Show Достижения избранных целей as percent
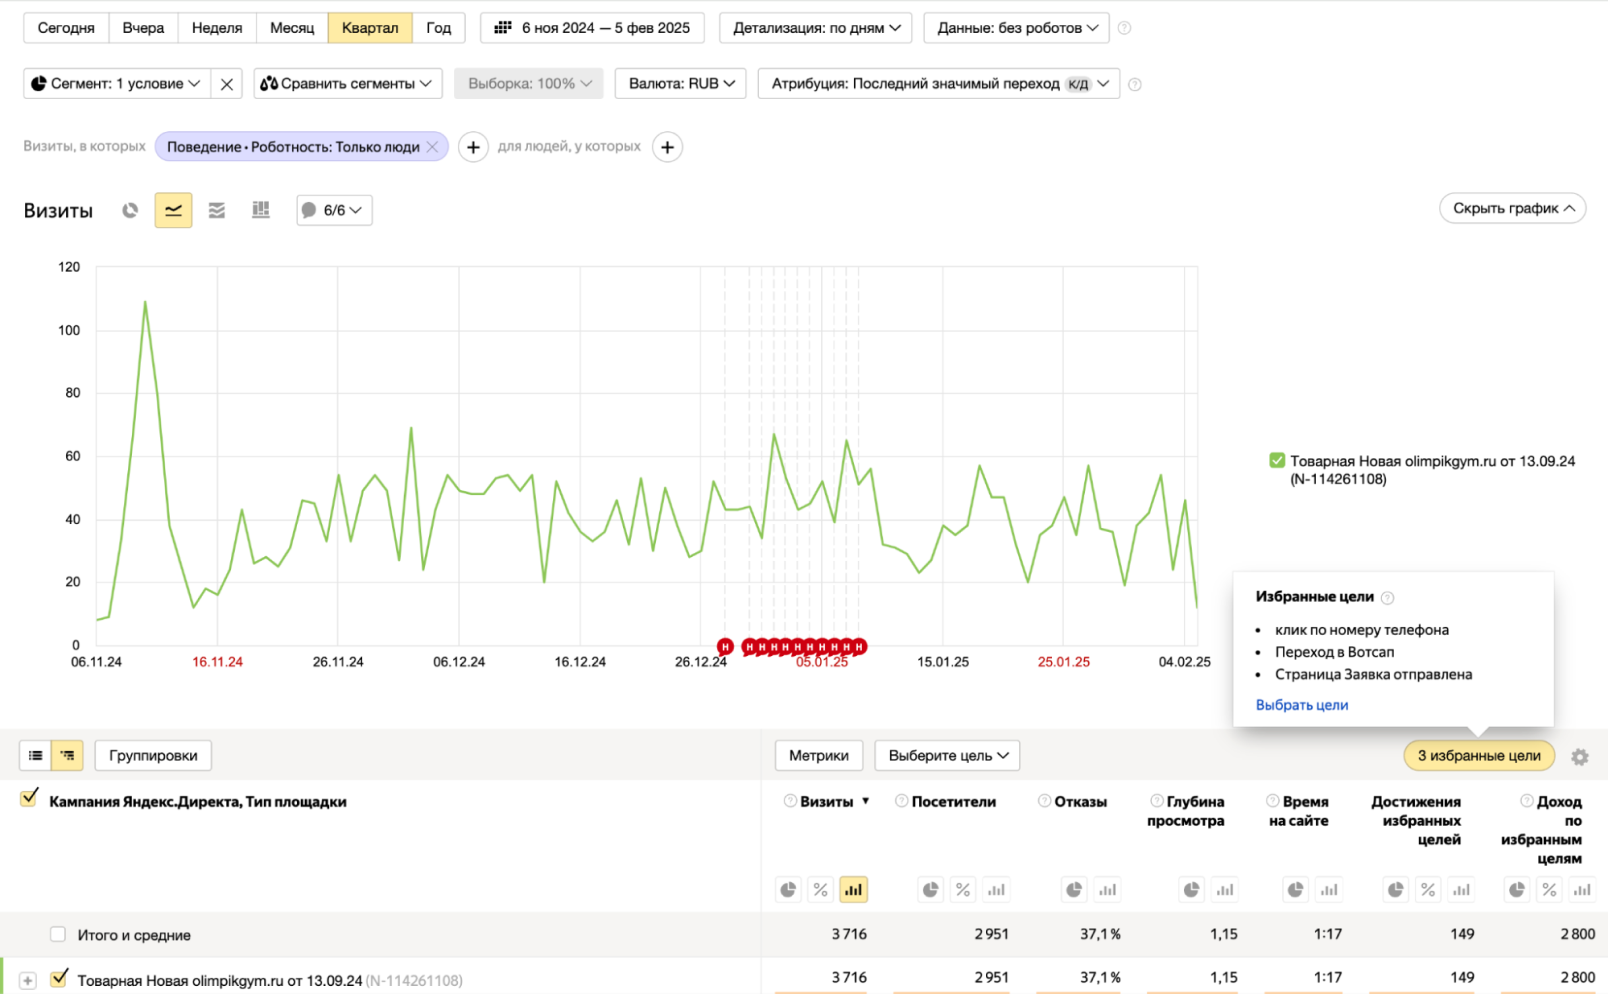Screen dimensions: 1608x994 click(1428, 889)
